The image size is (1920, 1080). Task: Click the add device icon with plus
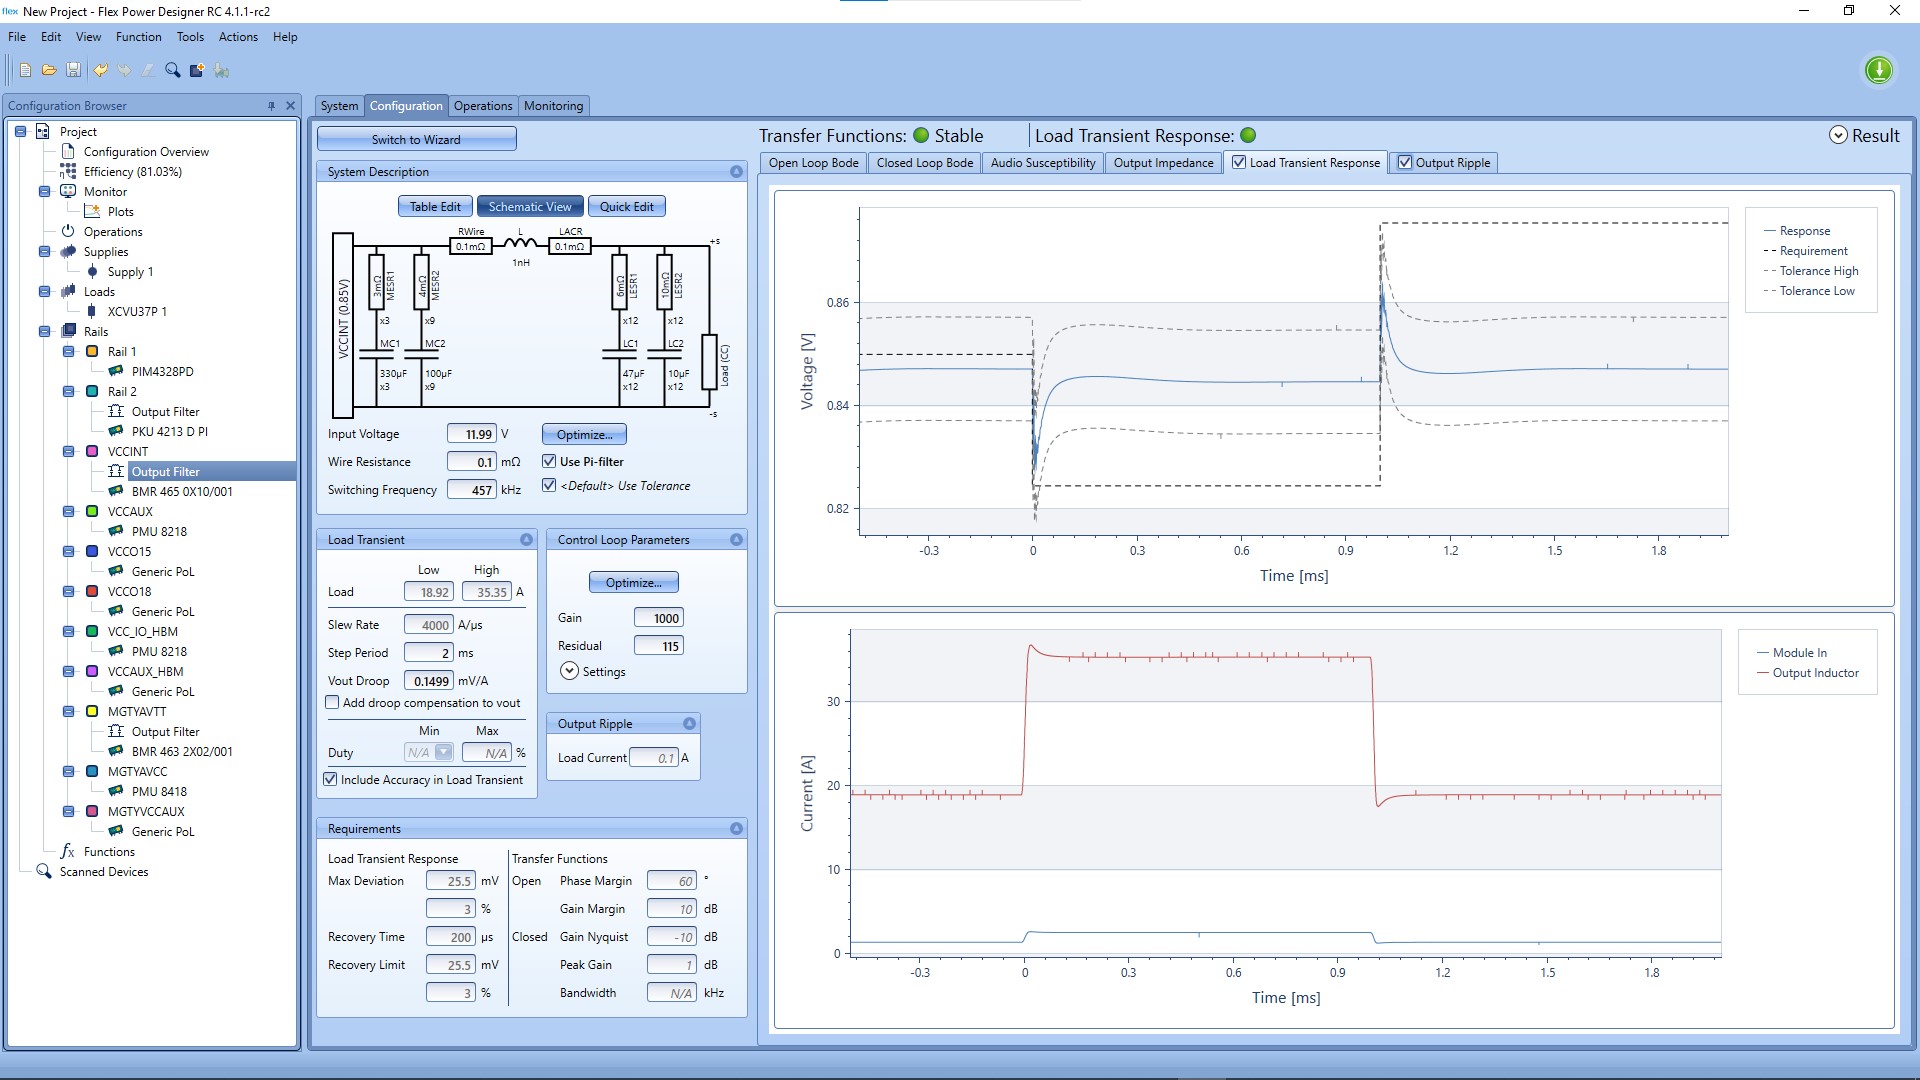(197, 70)
